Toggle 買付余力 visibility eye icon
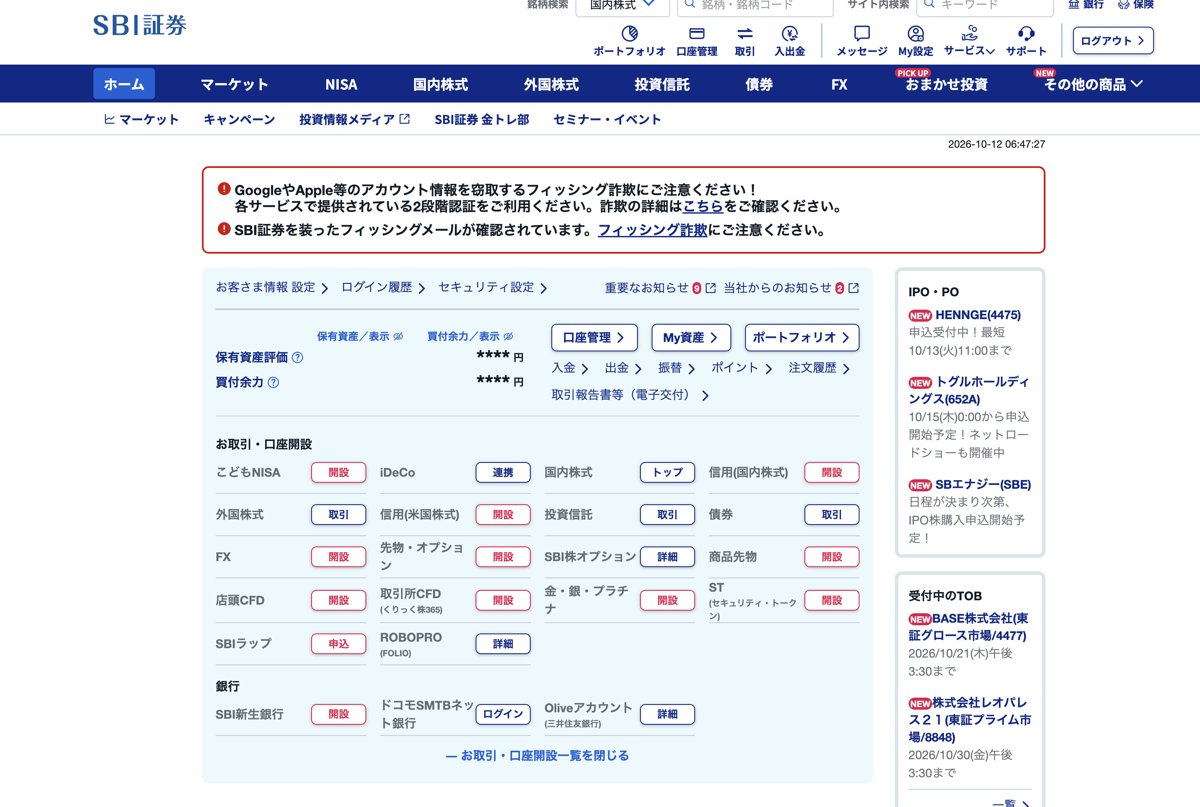Viewport: 1200px width, 807px height. click(508, 336)
